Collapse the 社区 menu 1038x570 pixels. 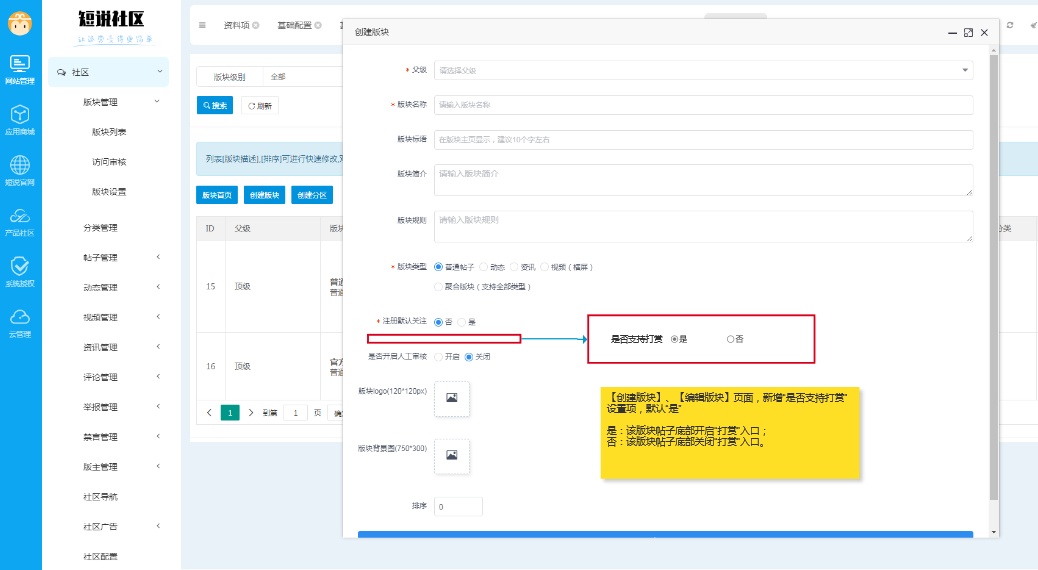click(159, 71)
